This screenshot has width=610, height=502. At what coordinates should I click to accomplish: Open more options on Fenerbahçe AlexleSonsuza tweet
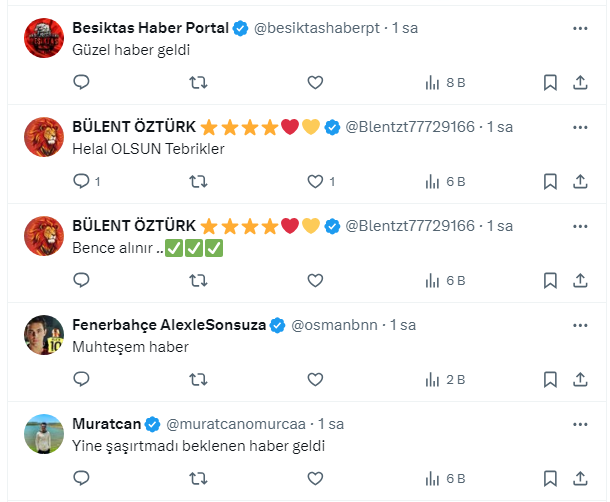580,325
